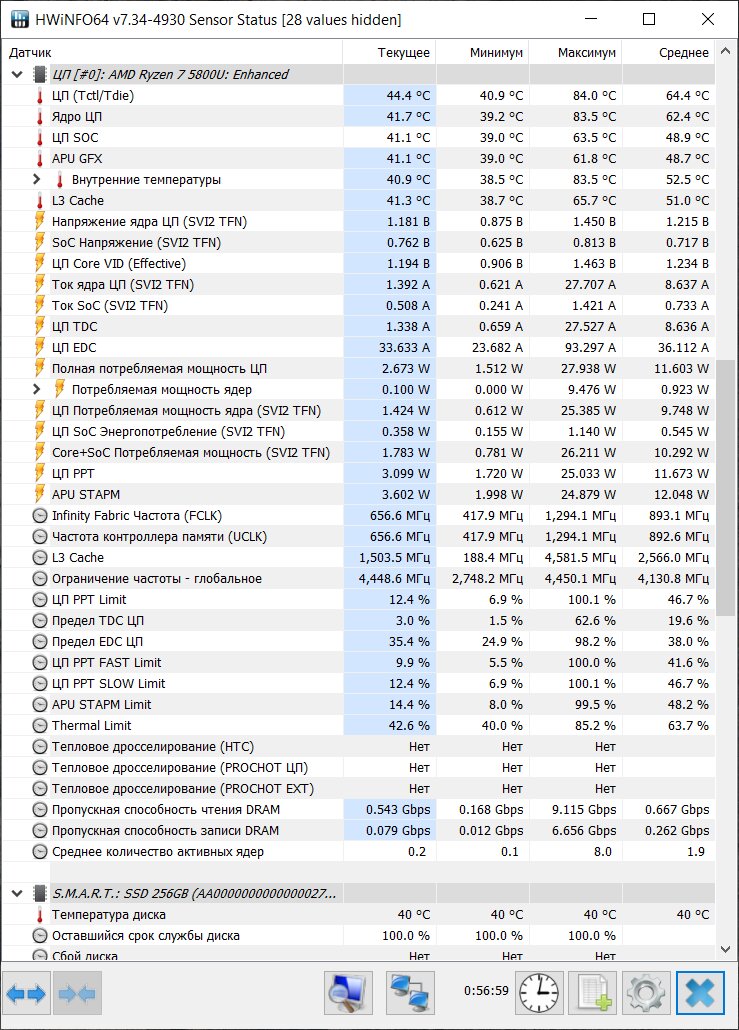Select the ЦП PPT FAST Limit row

tap(359, 663)
